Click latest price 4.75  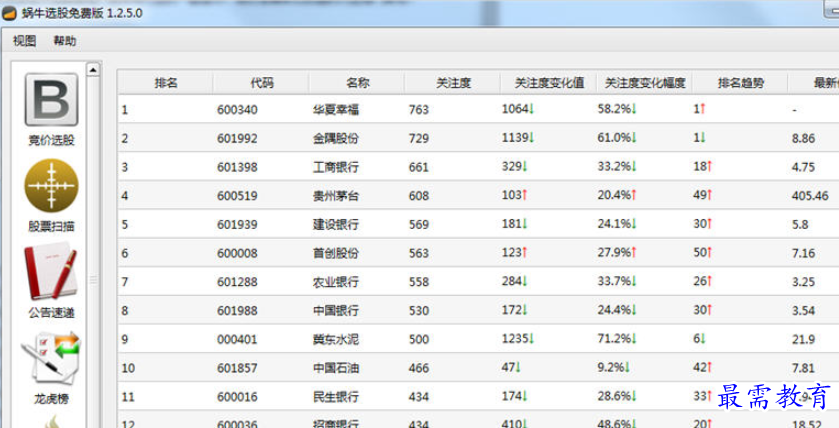(803, 167)
